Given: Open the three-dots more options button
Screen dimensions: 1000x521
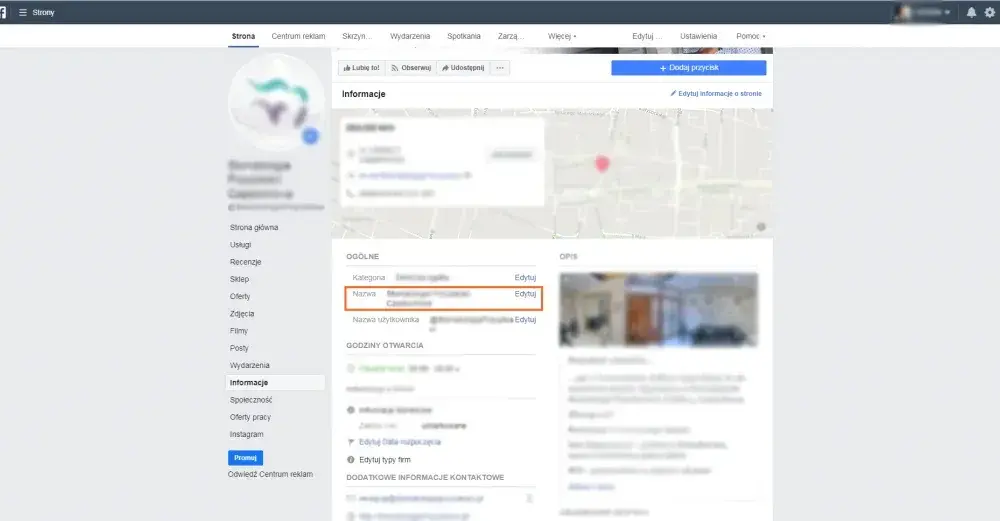Looking at the screenshot, I should pos(500,68).
